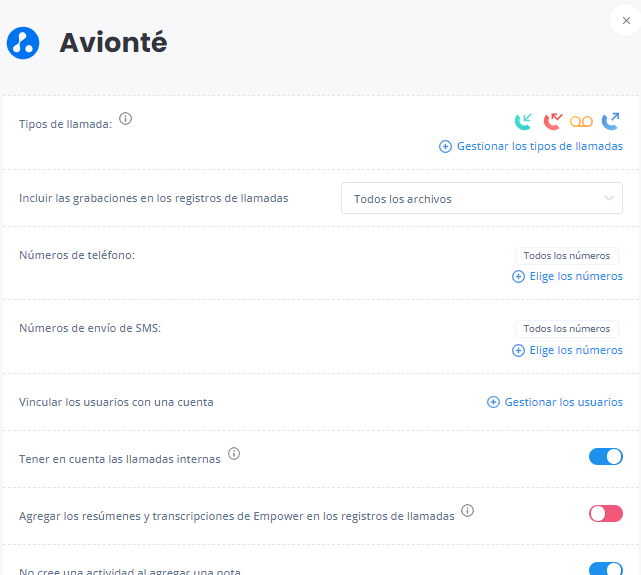Click the Avionté title text
Screen dimensions: 641x575
(113, 43)
